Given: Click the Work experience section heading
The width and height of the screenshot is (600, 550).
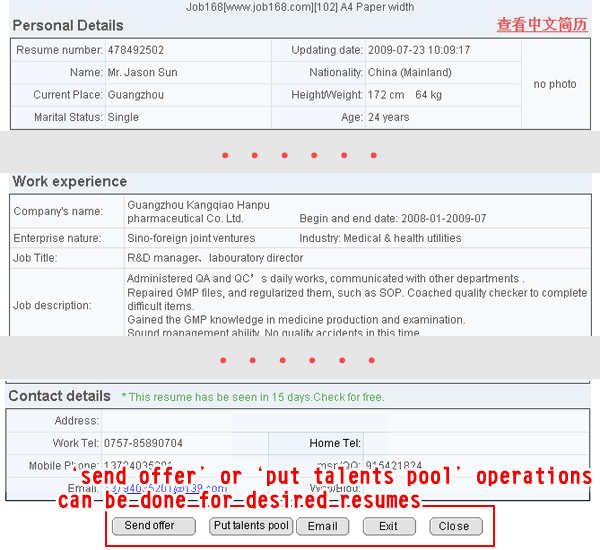Looking at the screenshot, I should pos(69,182).
